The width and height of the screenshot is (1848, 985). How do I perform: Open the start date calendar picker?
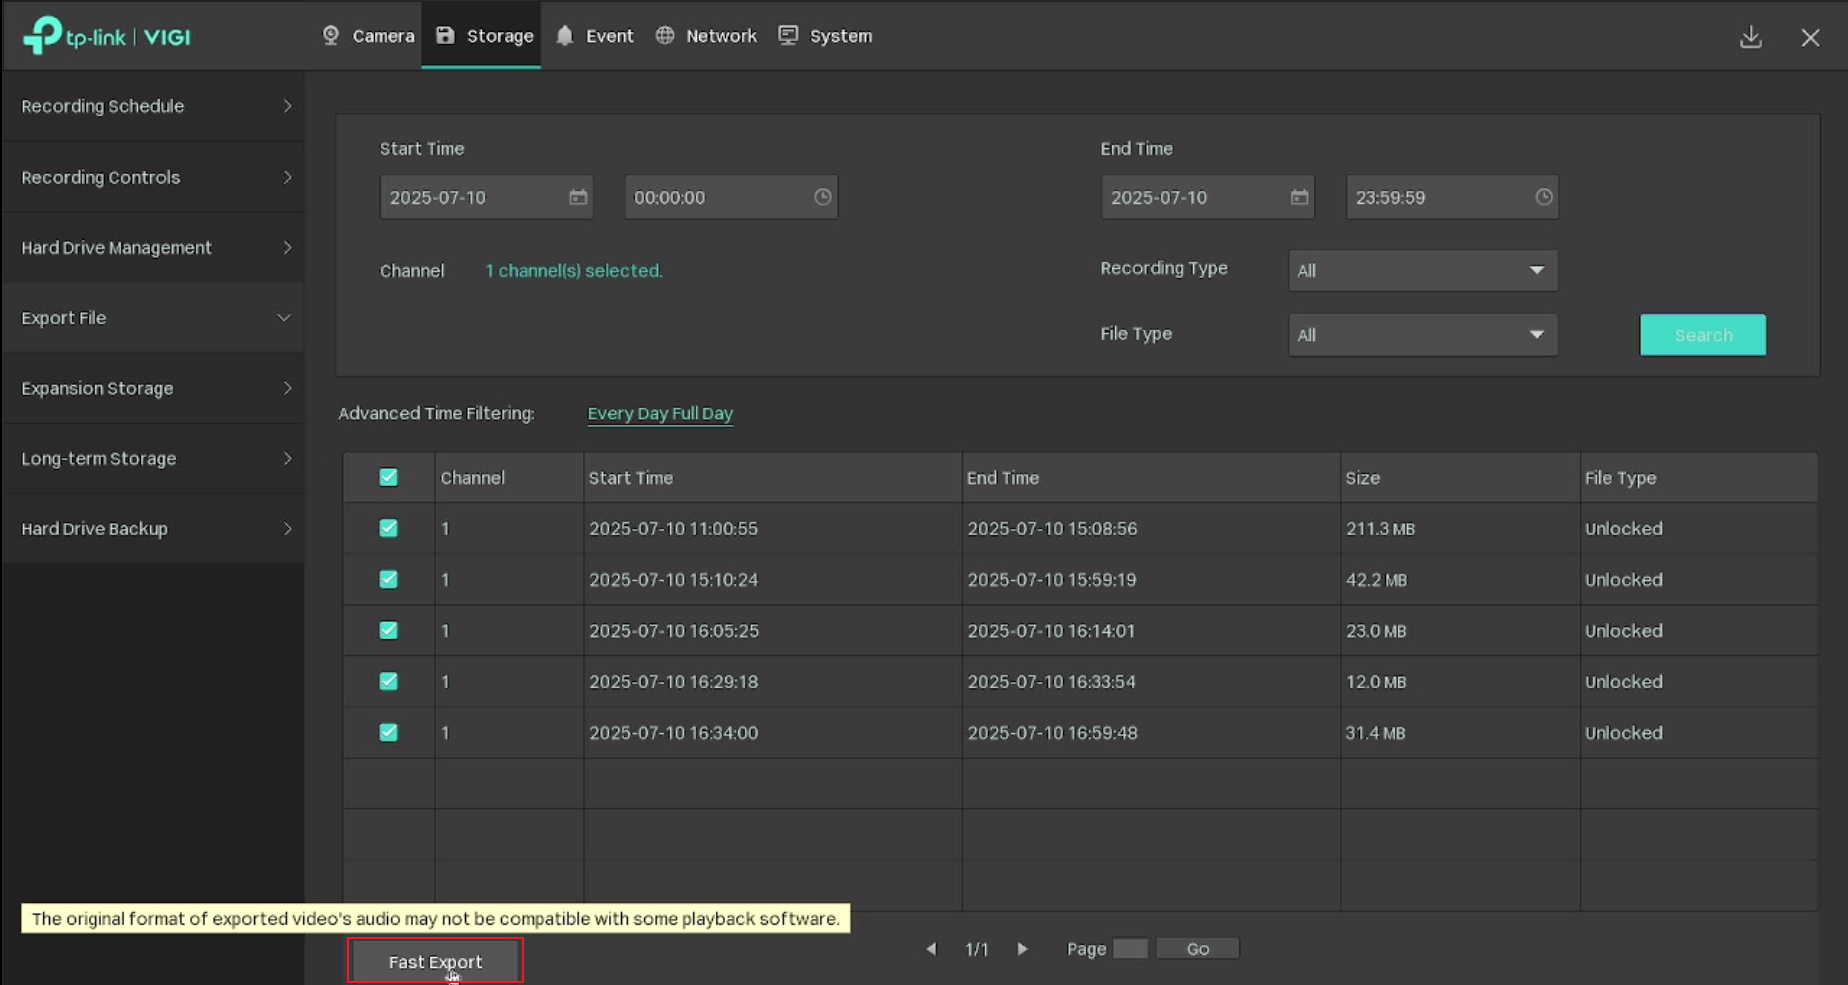[578, 197]
